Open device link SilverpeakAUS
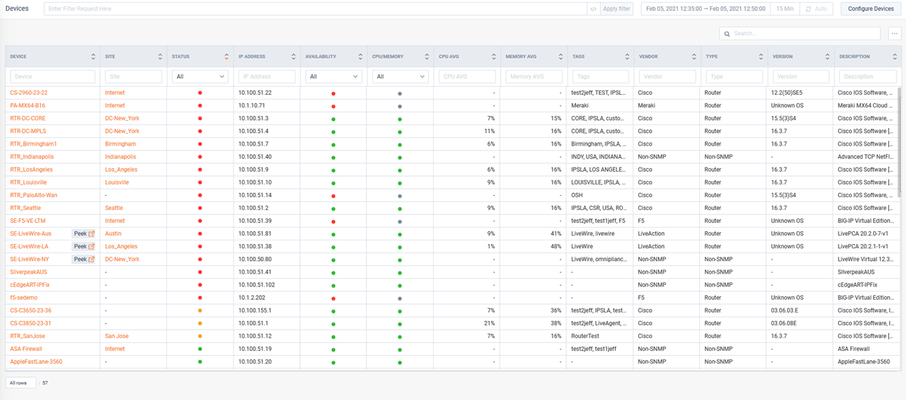The image size is (906, 400). [27, 272]
